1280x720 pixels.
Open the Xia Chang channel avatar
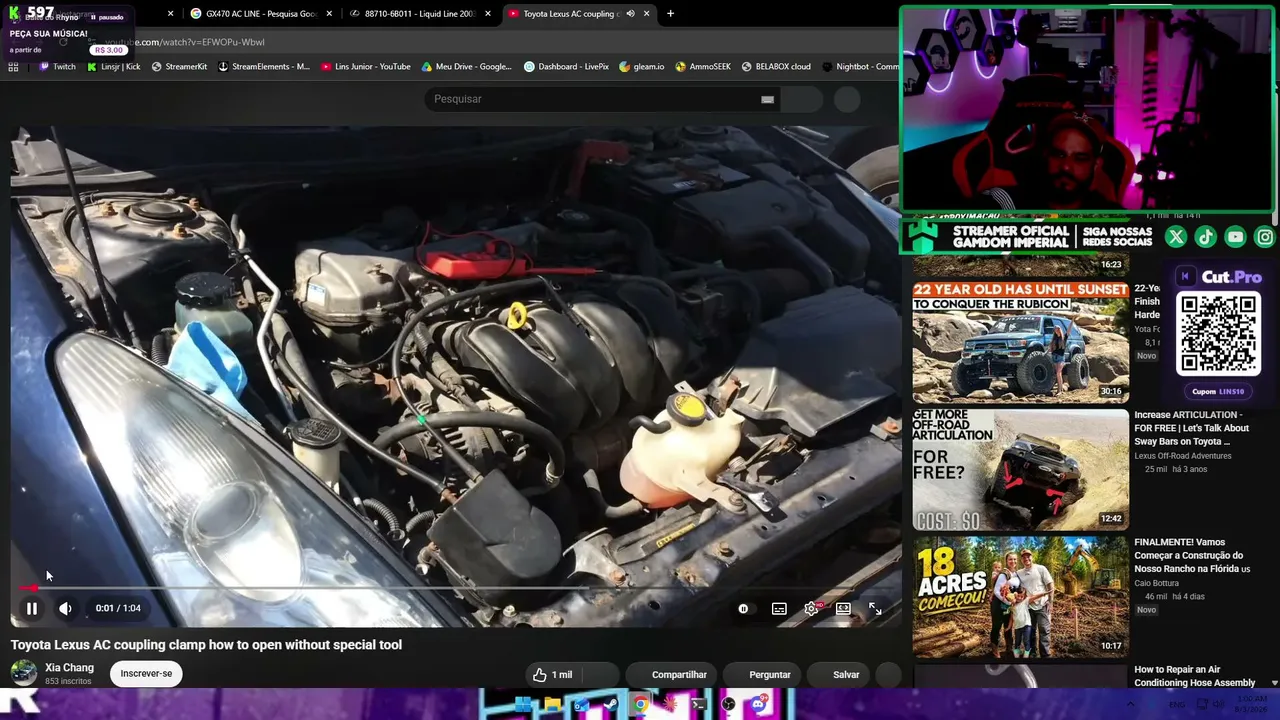(23, 673)
